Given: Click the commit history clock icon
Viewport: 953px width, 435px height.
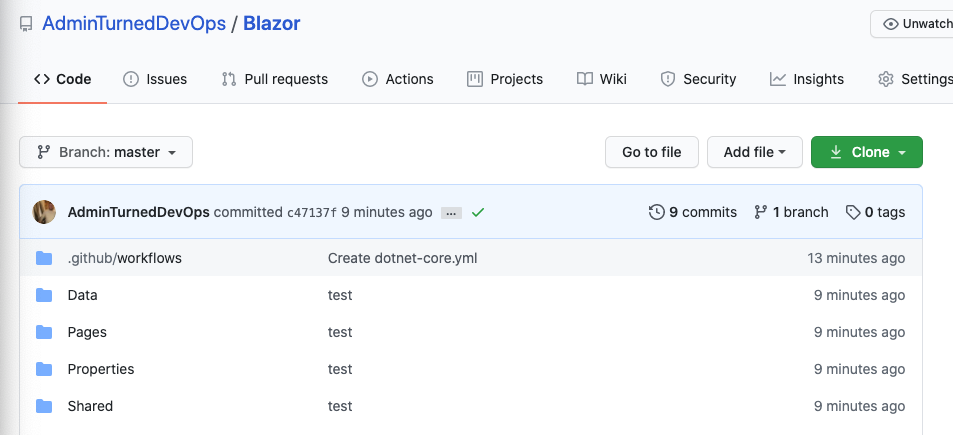Looking at the screenshot, I should 656,212.
